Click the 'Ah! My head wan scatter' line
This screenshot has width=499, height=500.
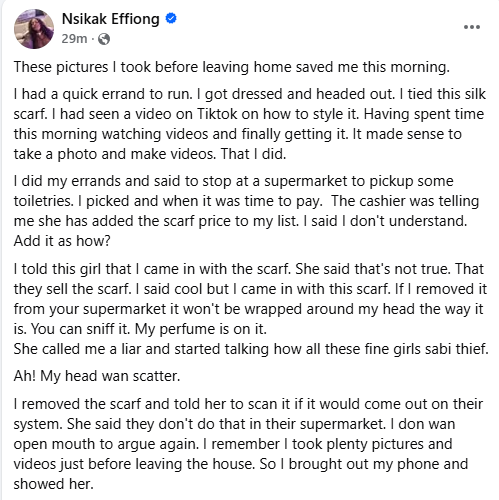pyautogui.click(x=97, y=376)
